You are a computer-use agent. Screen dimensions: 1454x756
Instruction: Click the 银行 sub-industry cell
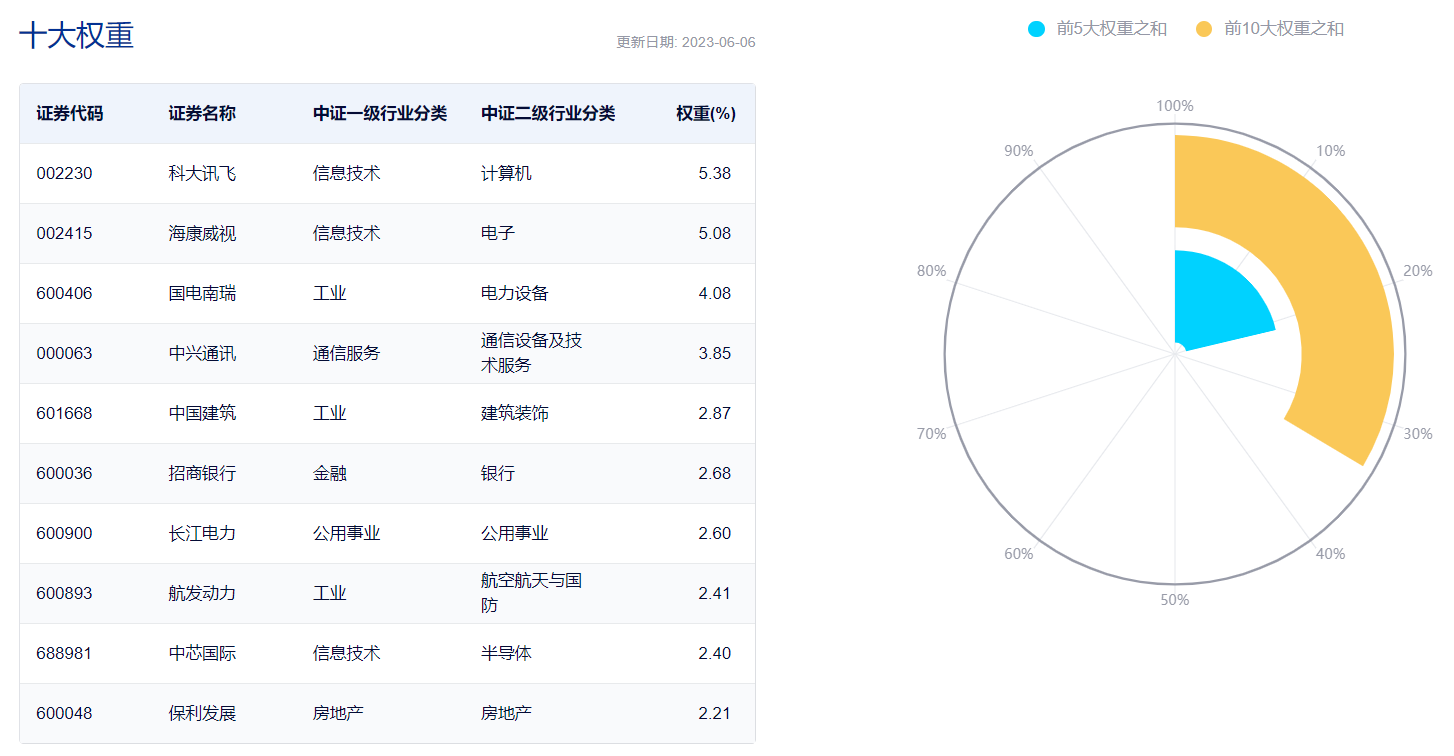[x=497, y=474]
